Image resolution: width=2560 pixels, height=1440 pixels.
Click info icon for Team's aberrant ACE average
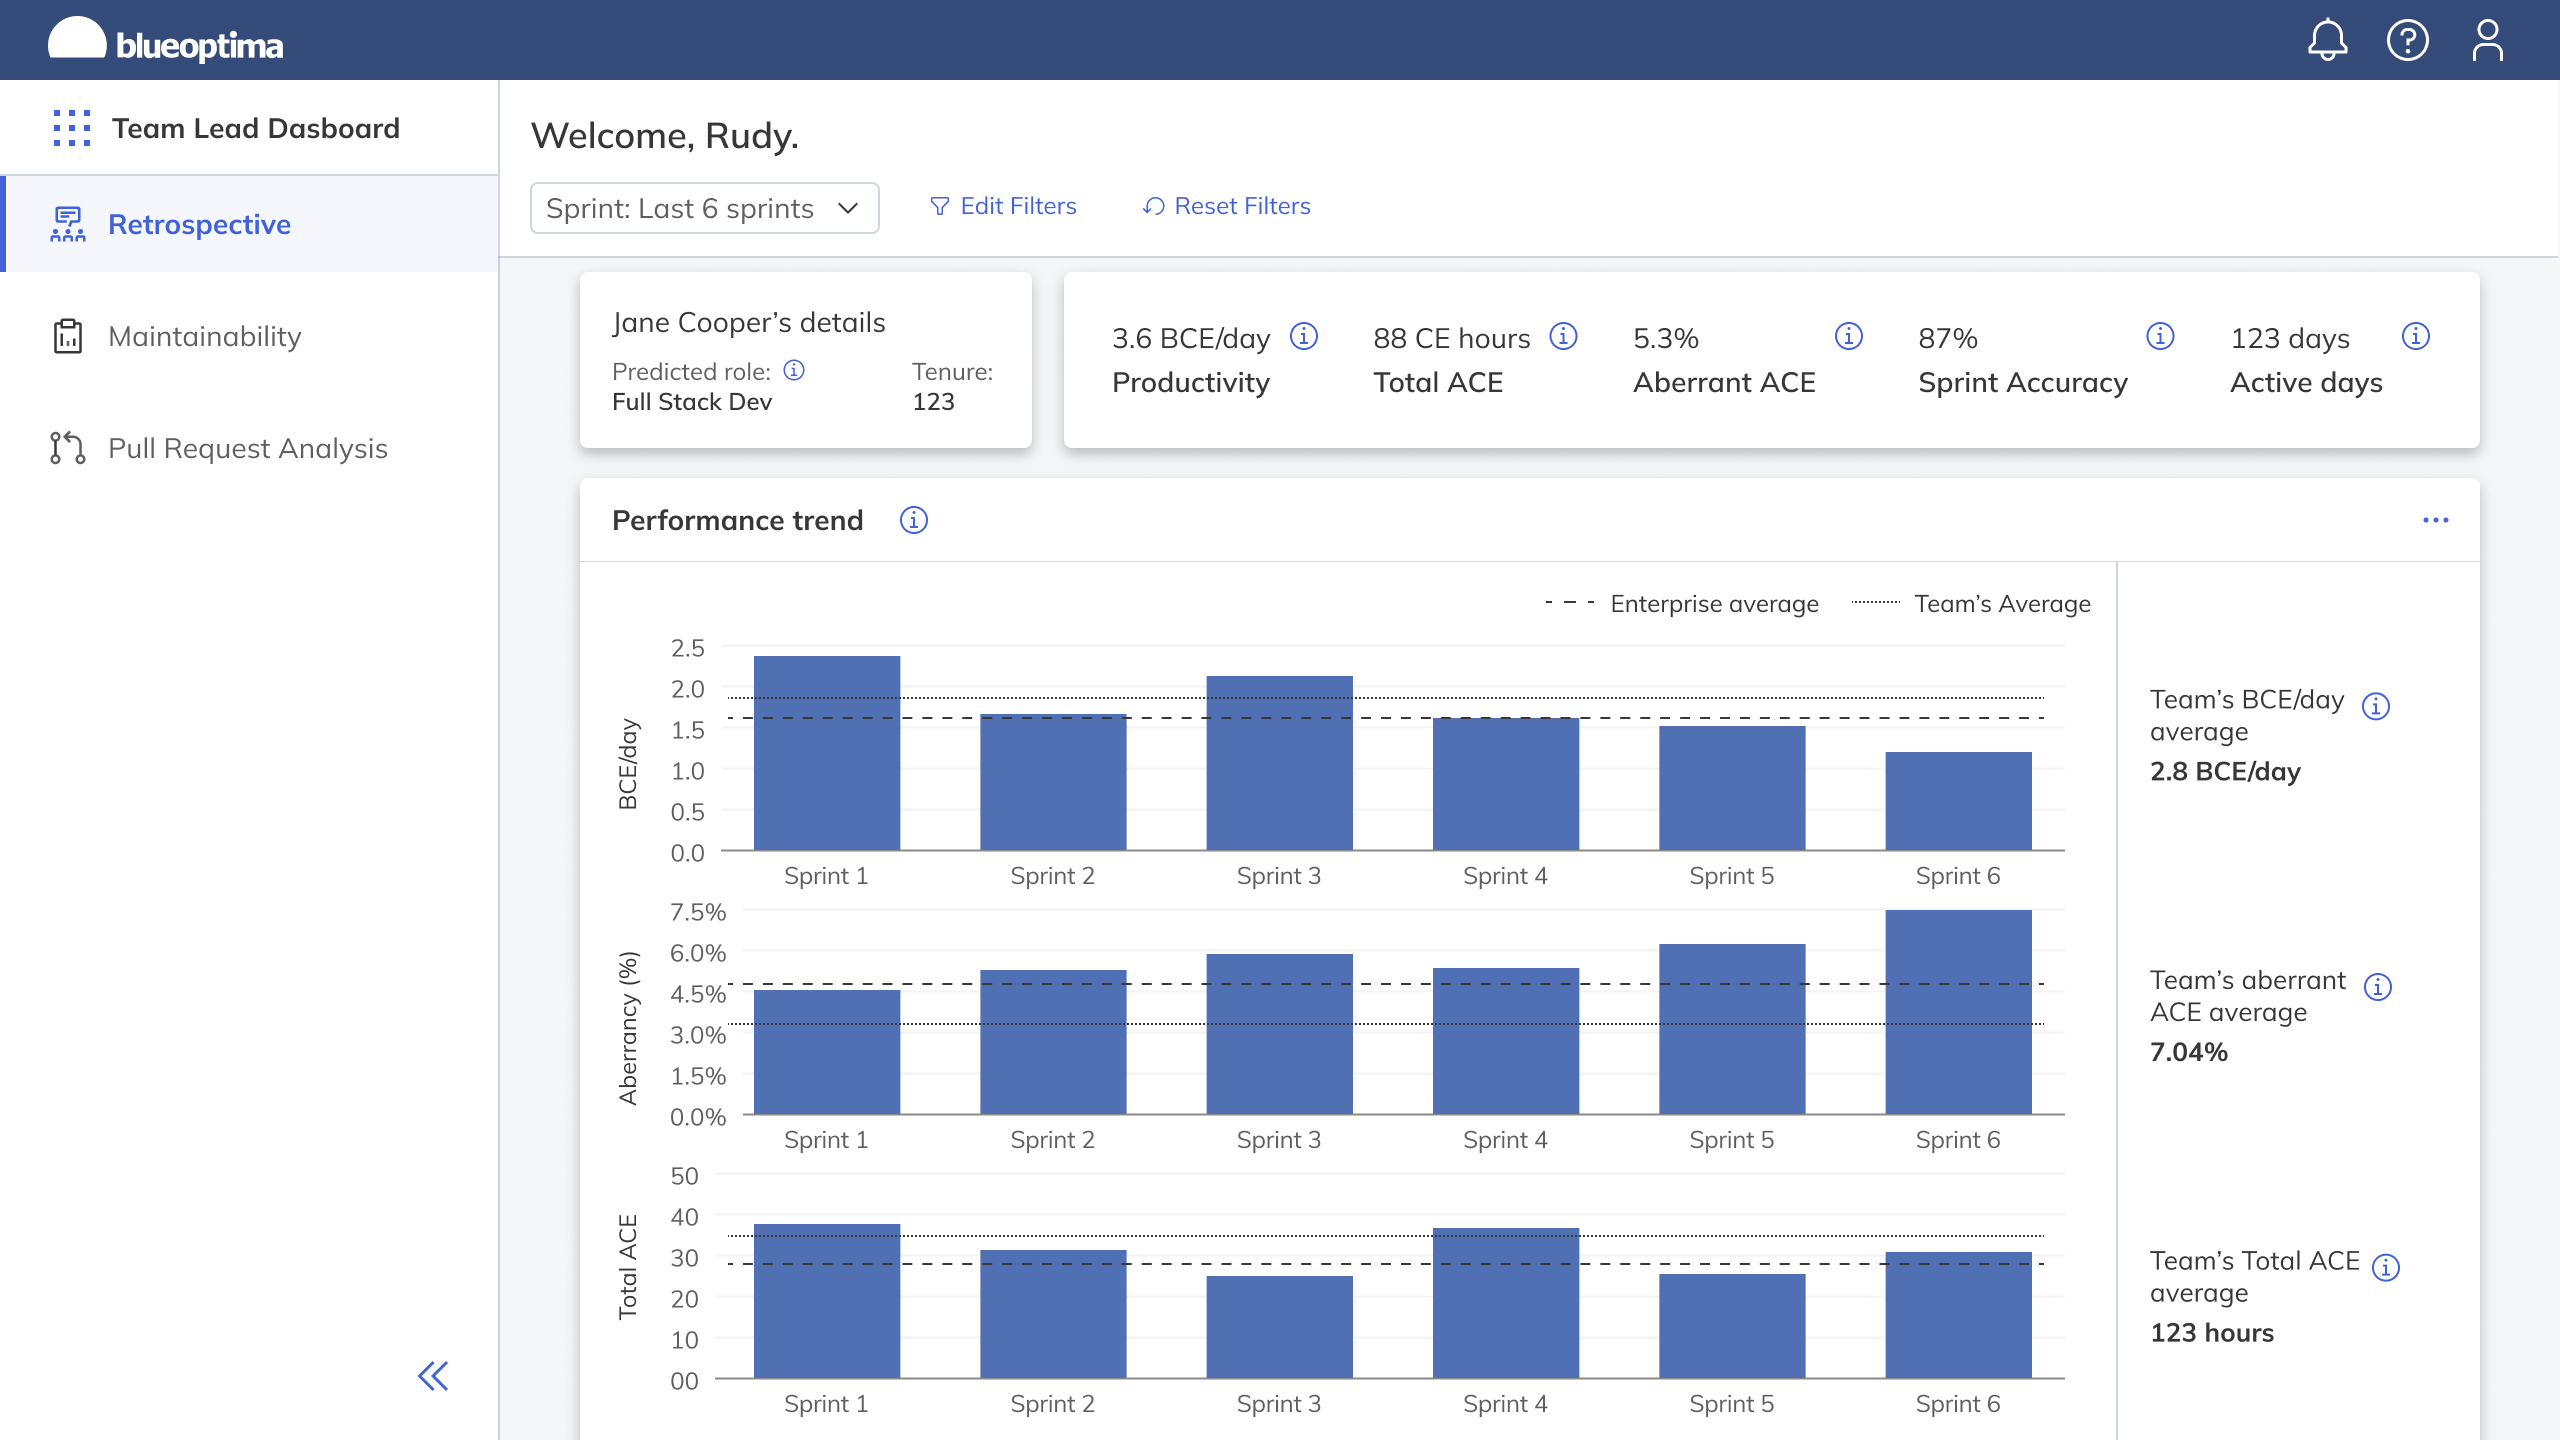pos(2378,987)
